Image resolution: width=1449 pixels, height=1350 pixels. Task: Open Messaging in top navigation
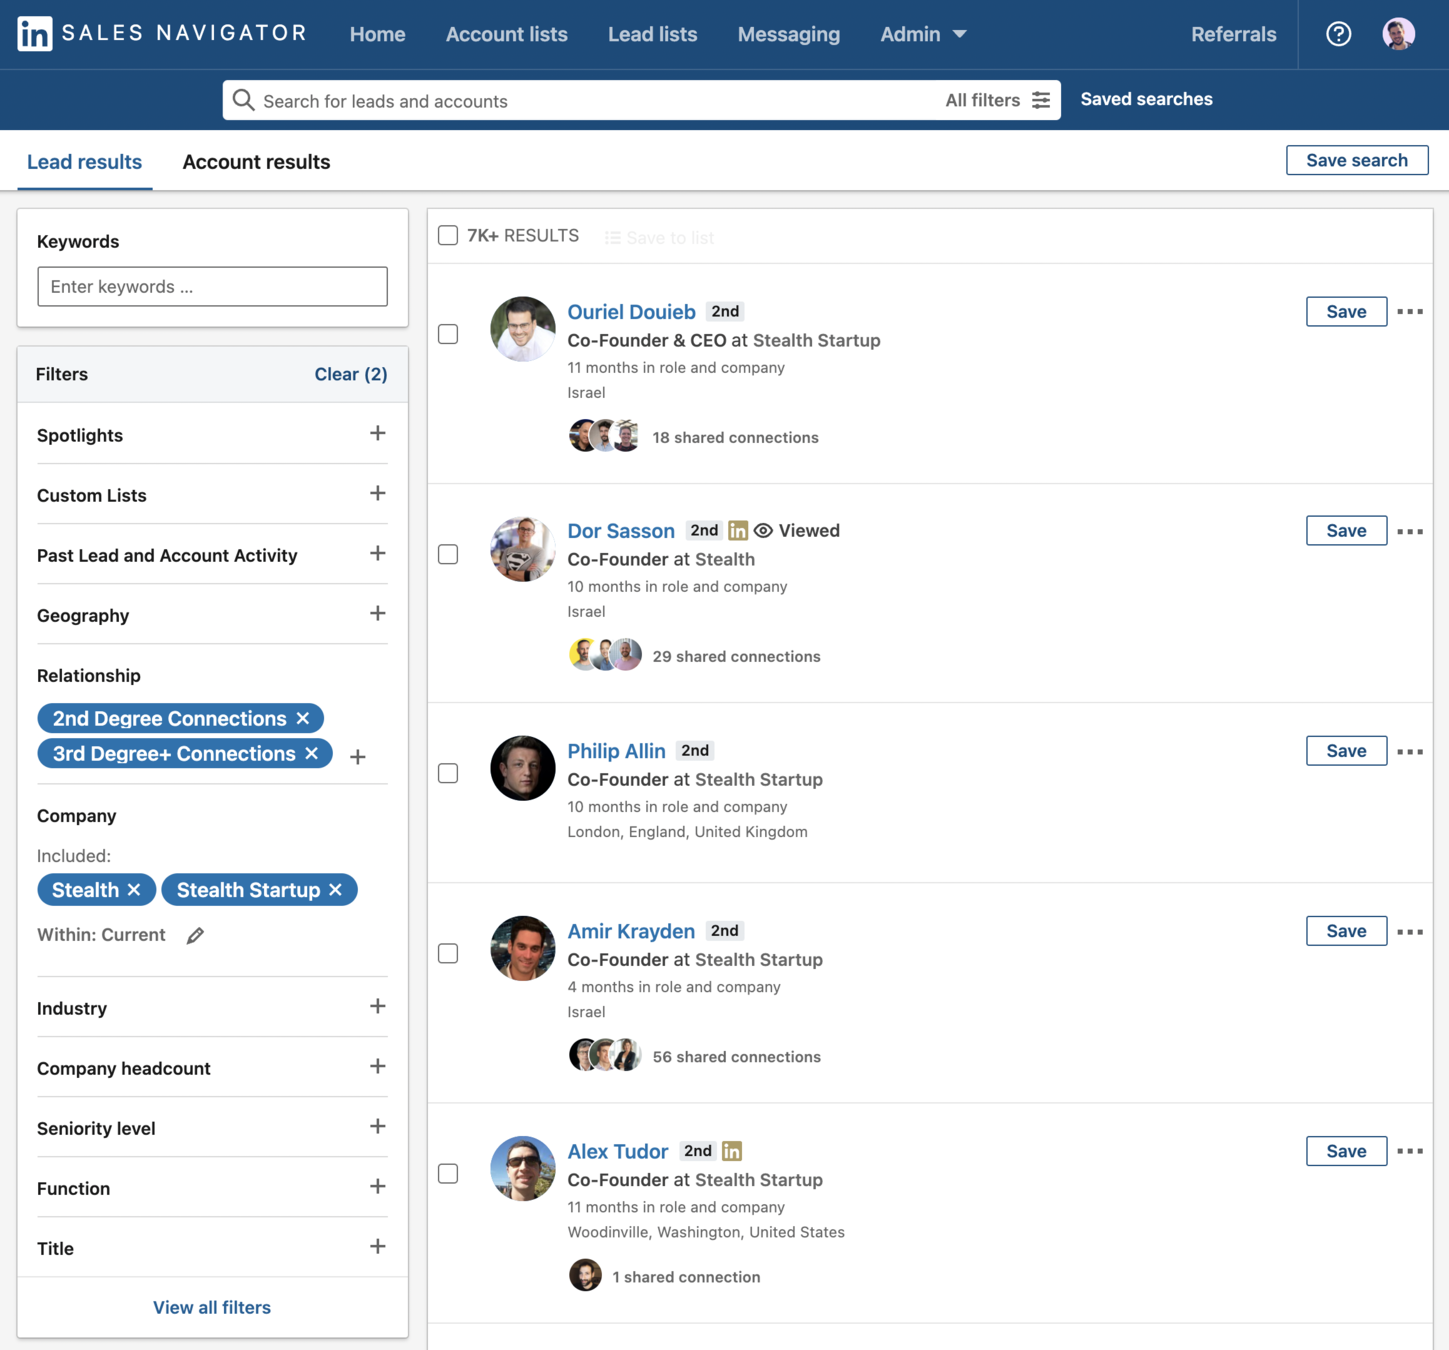point(788,34)
